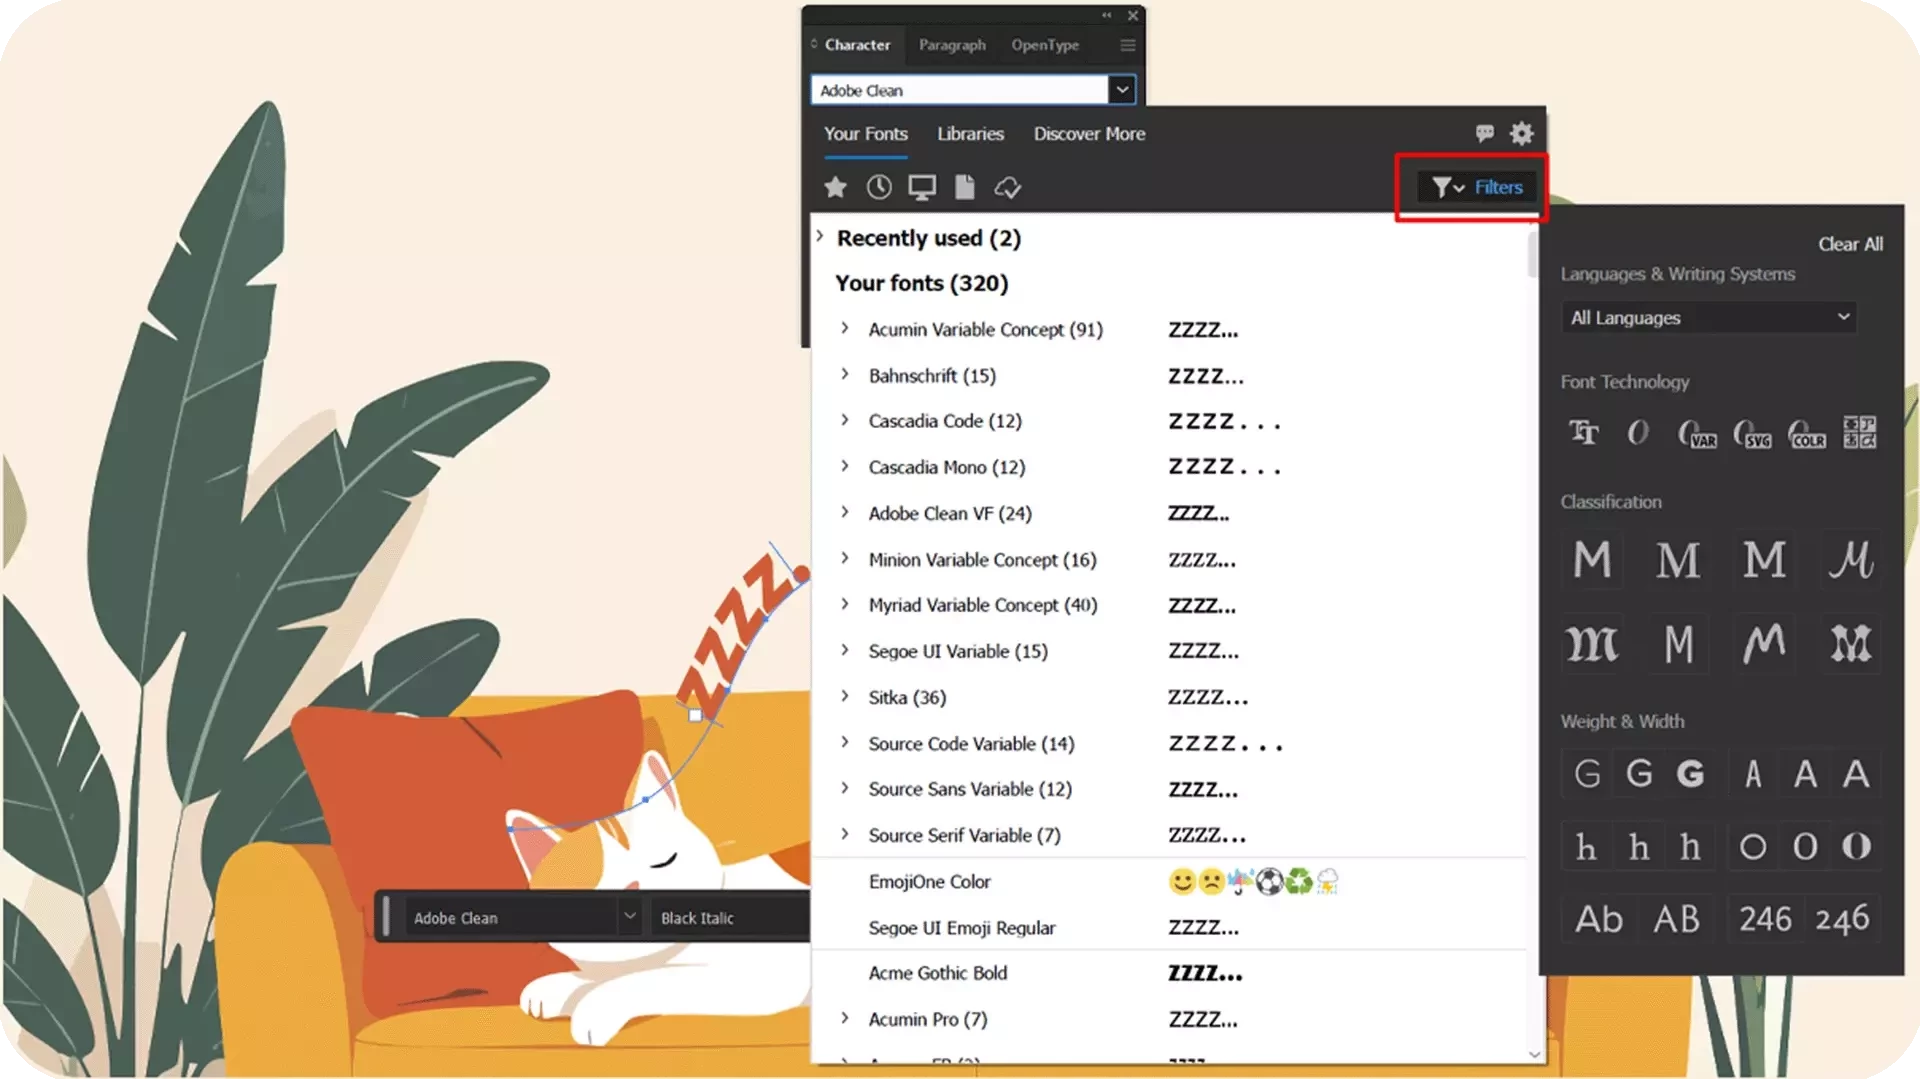Open the Character panel menu icon
Screen dimensions: 1920x1079
tap(1128, 45)
